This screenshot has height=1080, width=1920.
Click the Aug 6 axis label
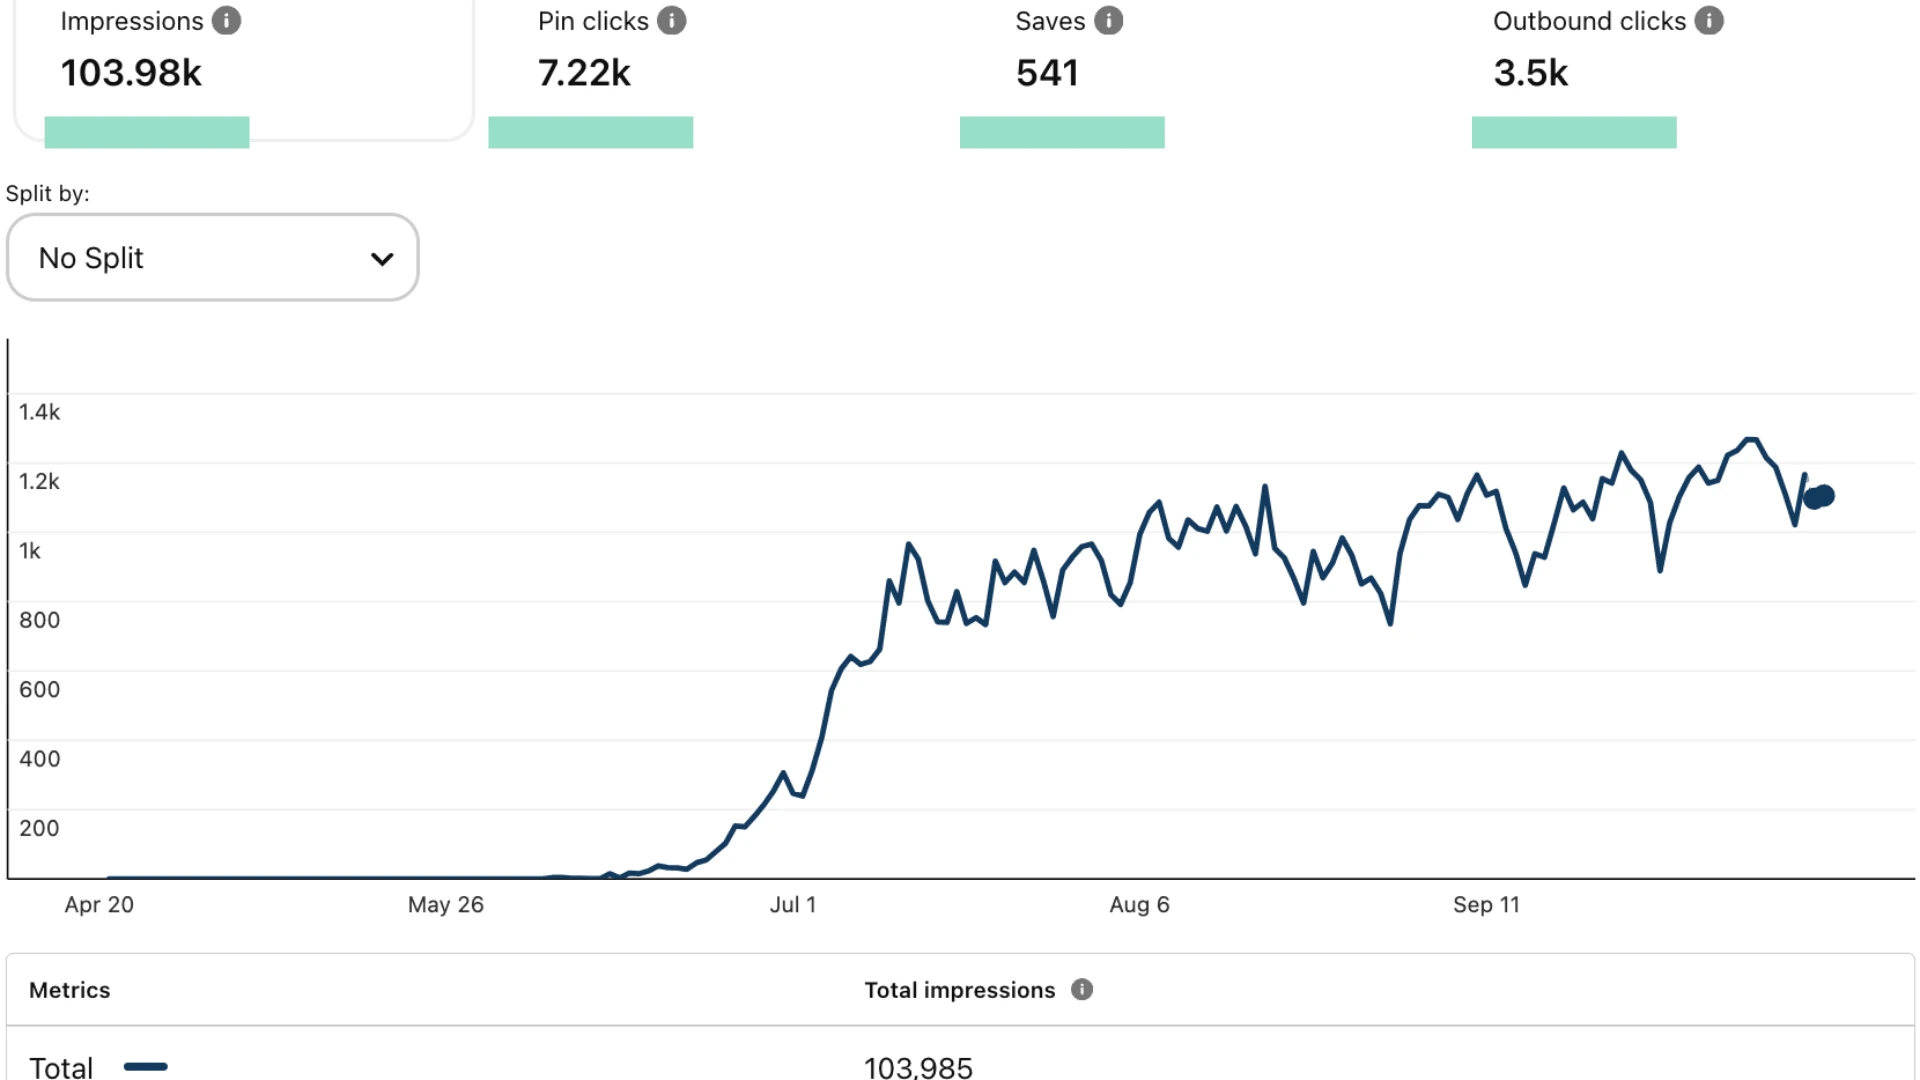click(1139, 905)
